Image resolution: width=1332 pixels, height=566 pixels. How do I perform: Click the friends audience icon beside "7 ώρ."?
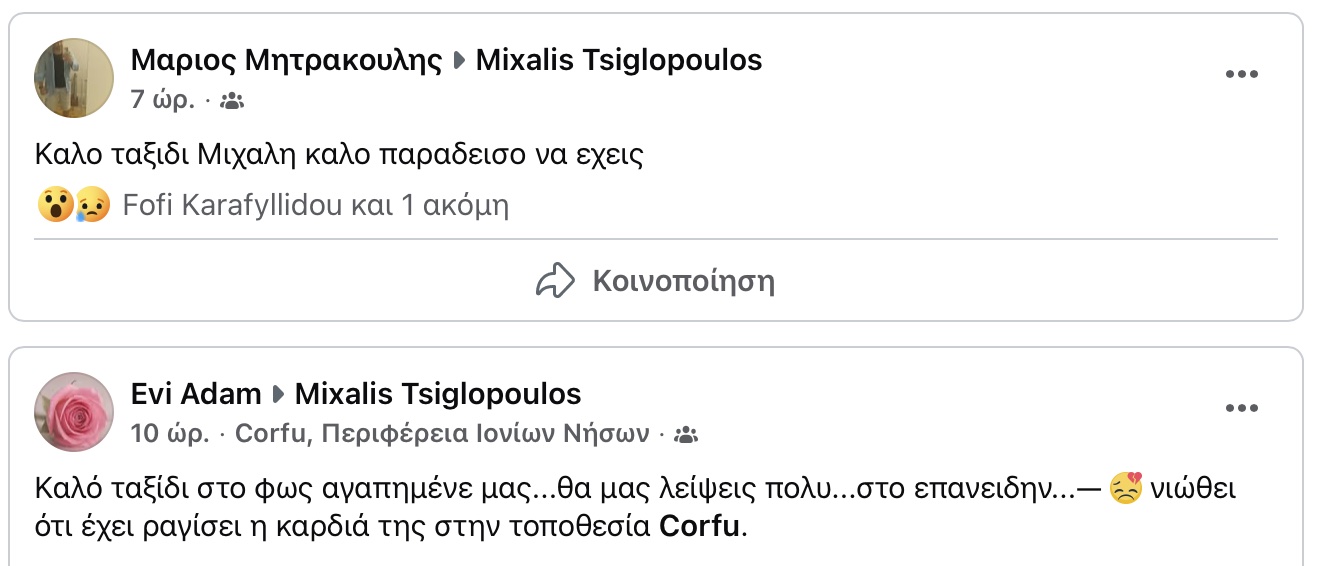pyautogui.click(x=232, y=101)
